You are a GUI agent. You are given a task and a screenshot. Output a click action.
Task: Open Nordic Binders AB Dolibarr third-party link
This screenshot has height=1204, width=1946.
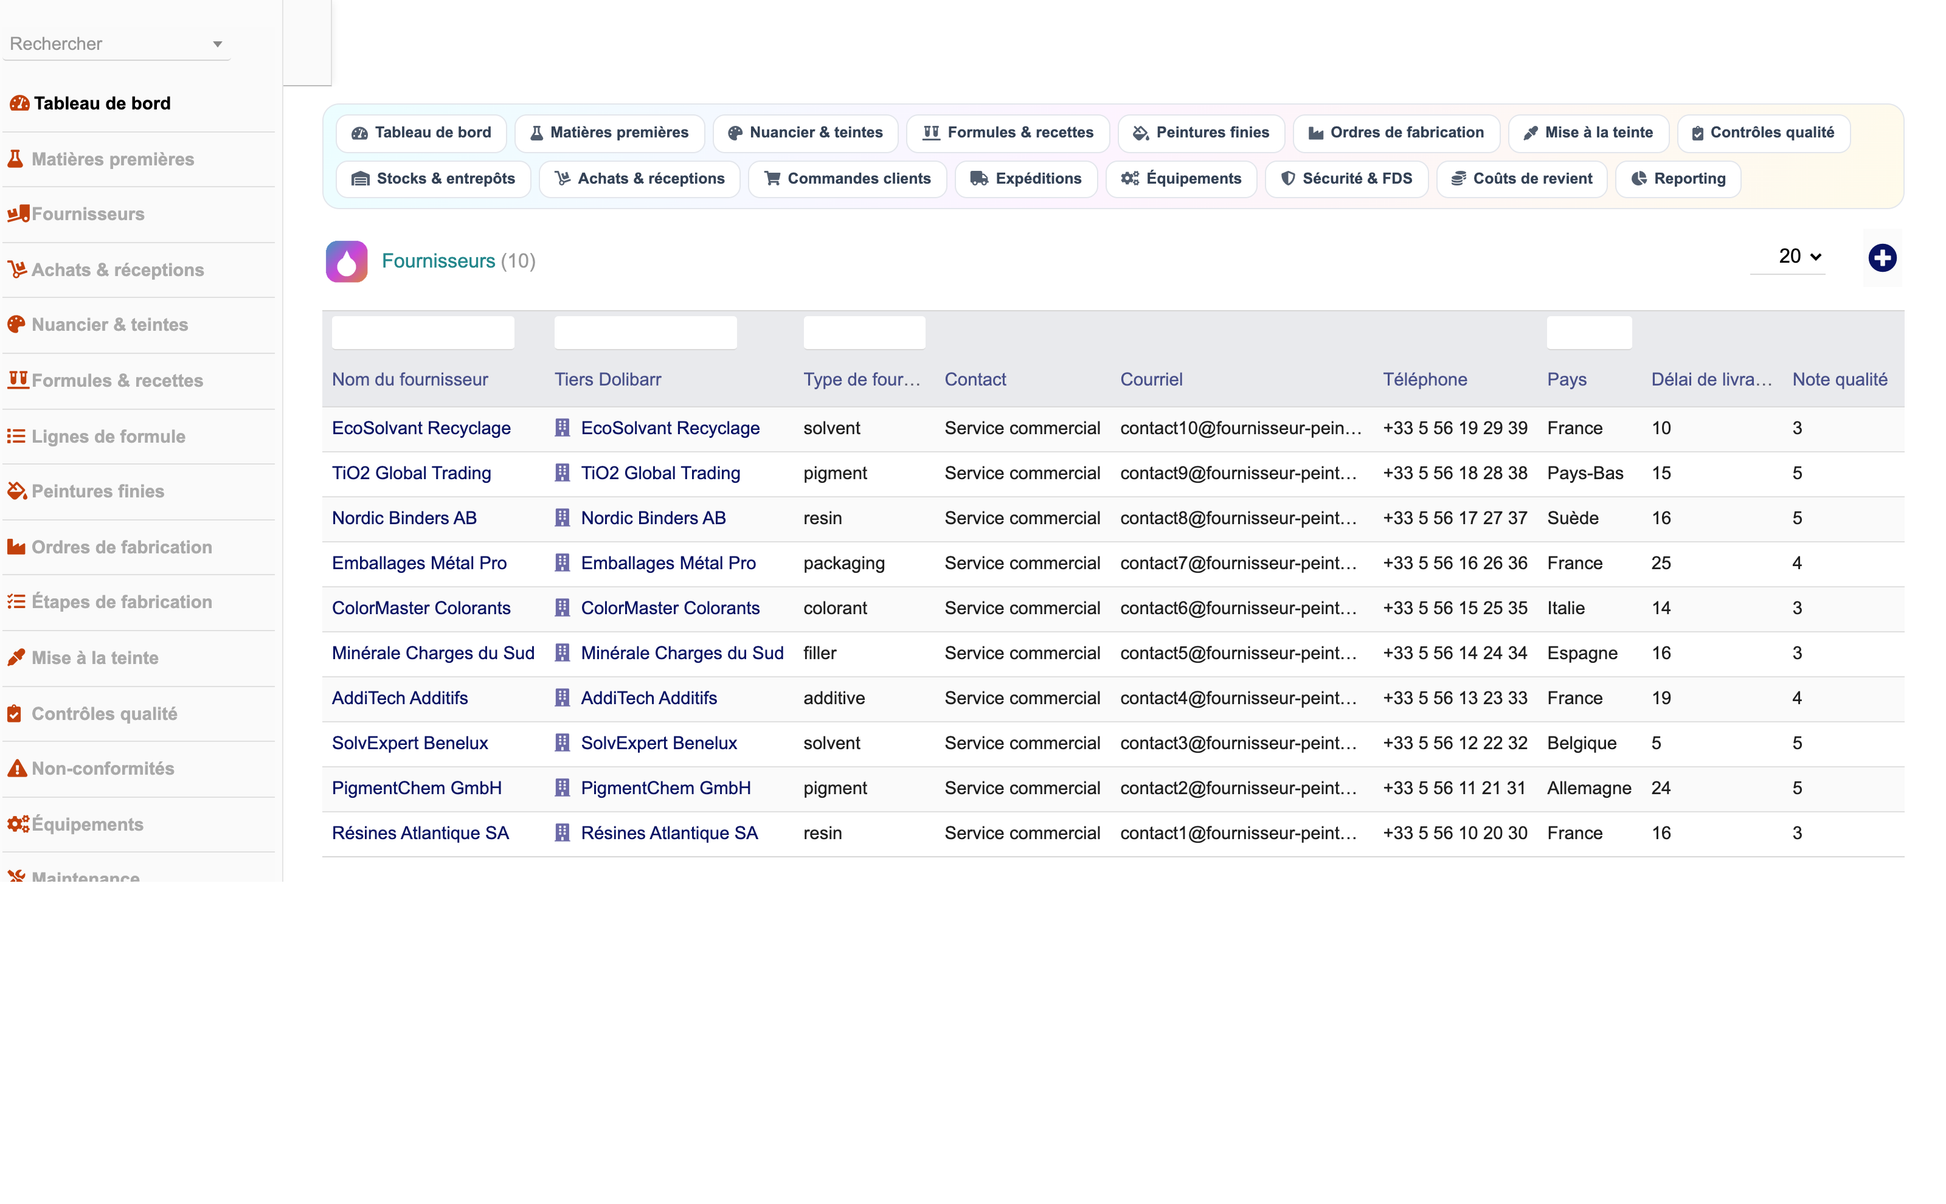(653, 518)
